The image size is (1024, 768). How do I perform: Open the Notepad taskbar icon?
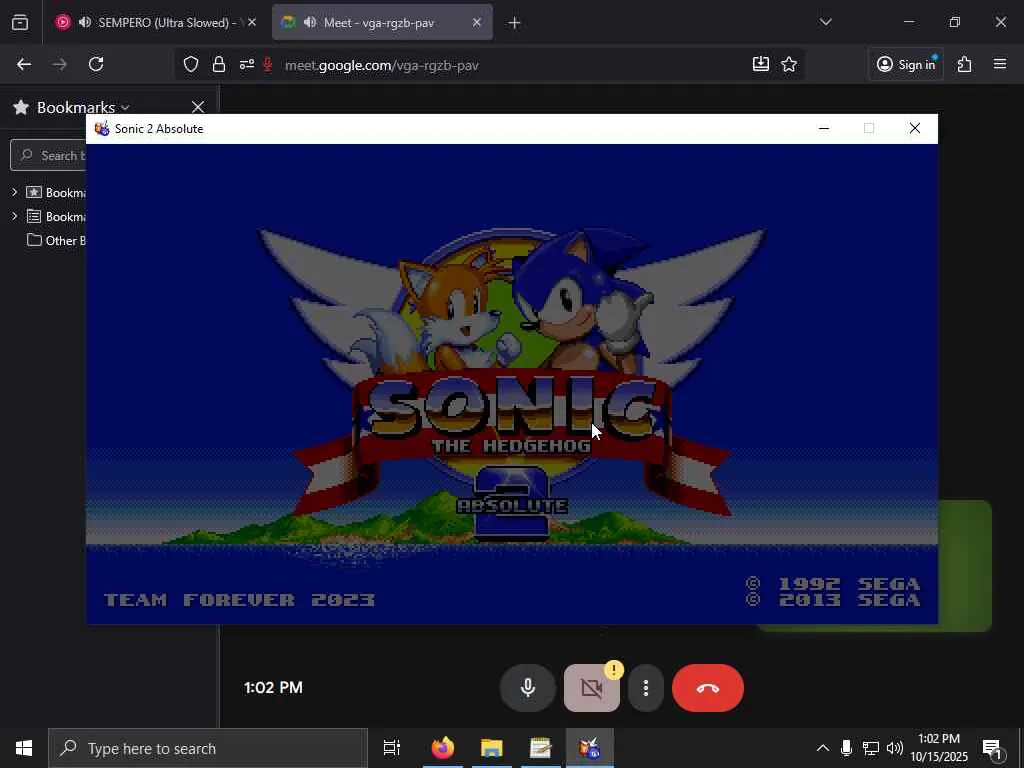541,748
